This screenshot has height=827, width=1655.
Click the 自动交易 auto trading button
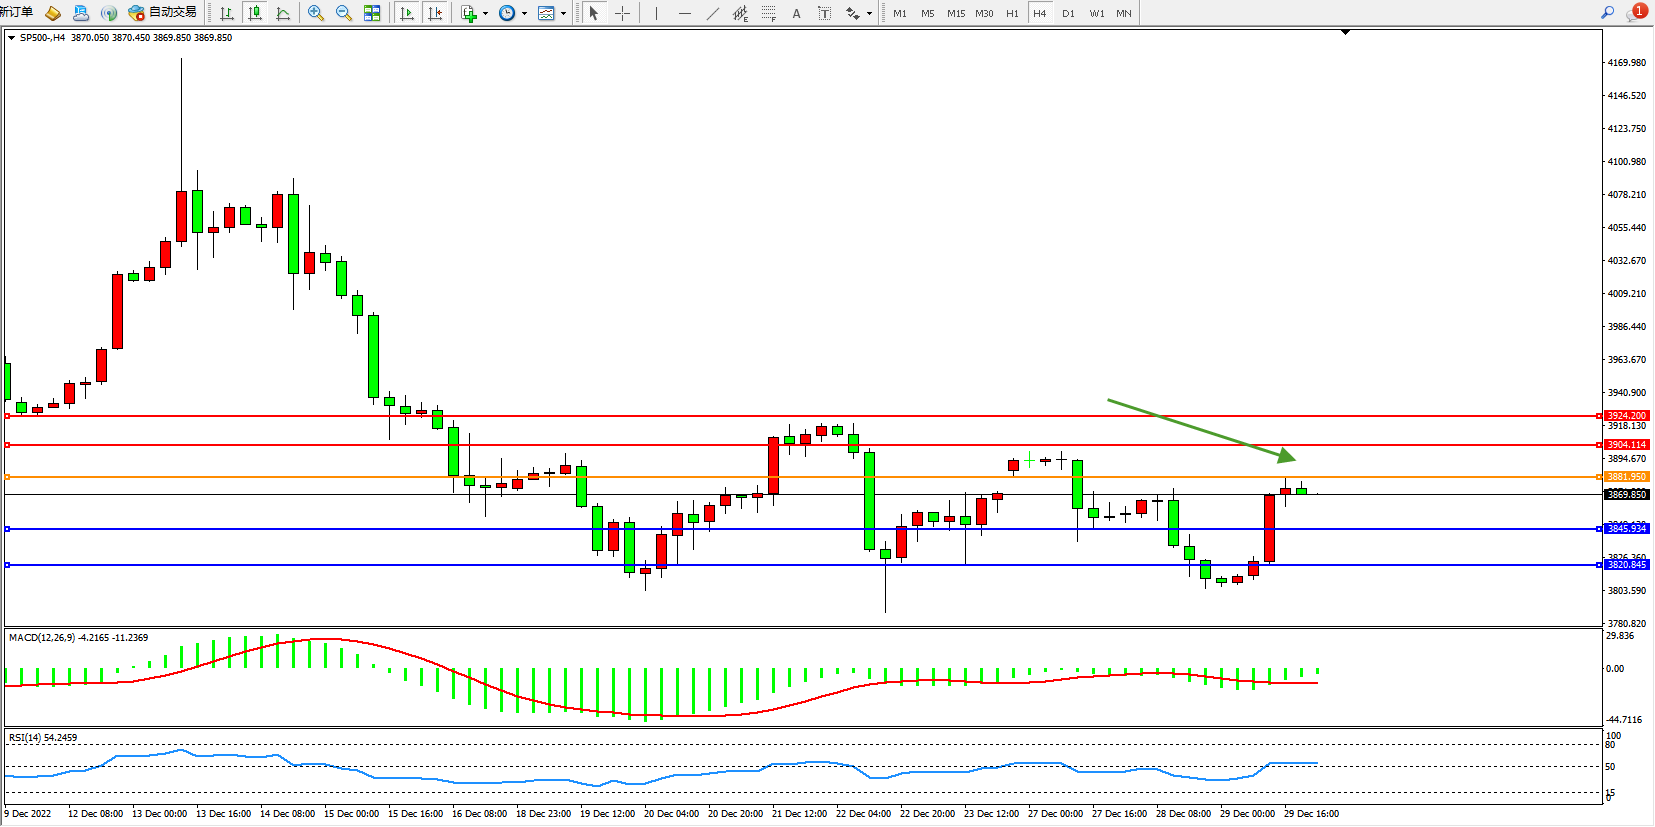tap(163, 12)
